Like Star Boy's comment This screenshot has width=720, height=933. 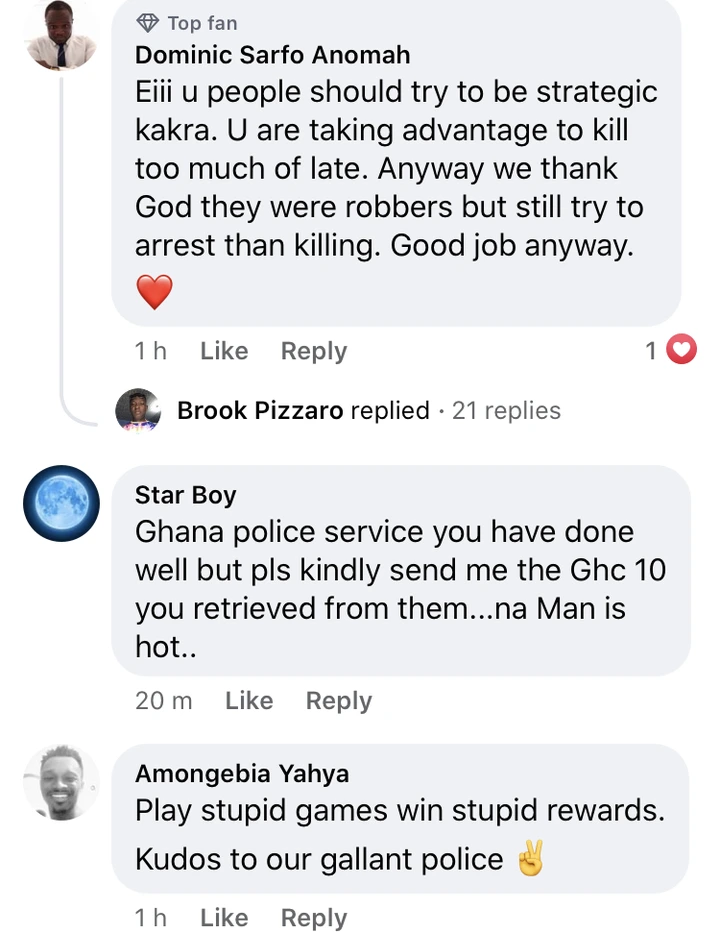click(x=249, y=701)
